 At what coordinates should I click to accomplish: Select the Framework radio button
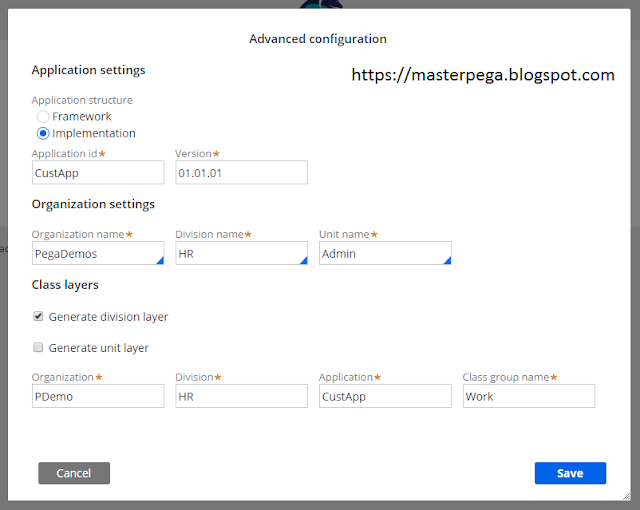click(43, 117)
